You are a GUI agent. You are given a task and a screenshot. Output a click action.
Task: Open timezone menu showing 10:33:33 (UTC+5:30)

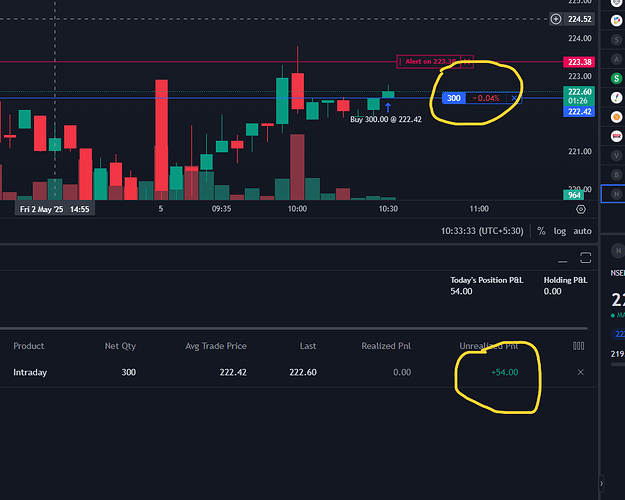coord(482,231)
